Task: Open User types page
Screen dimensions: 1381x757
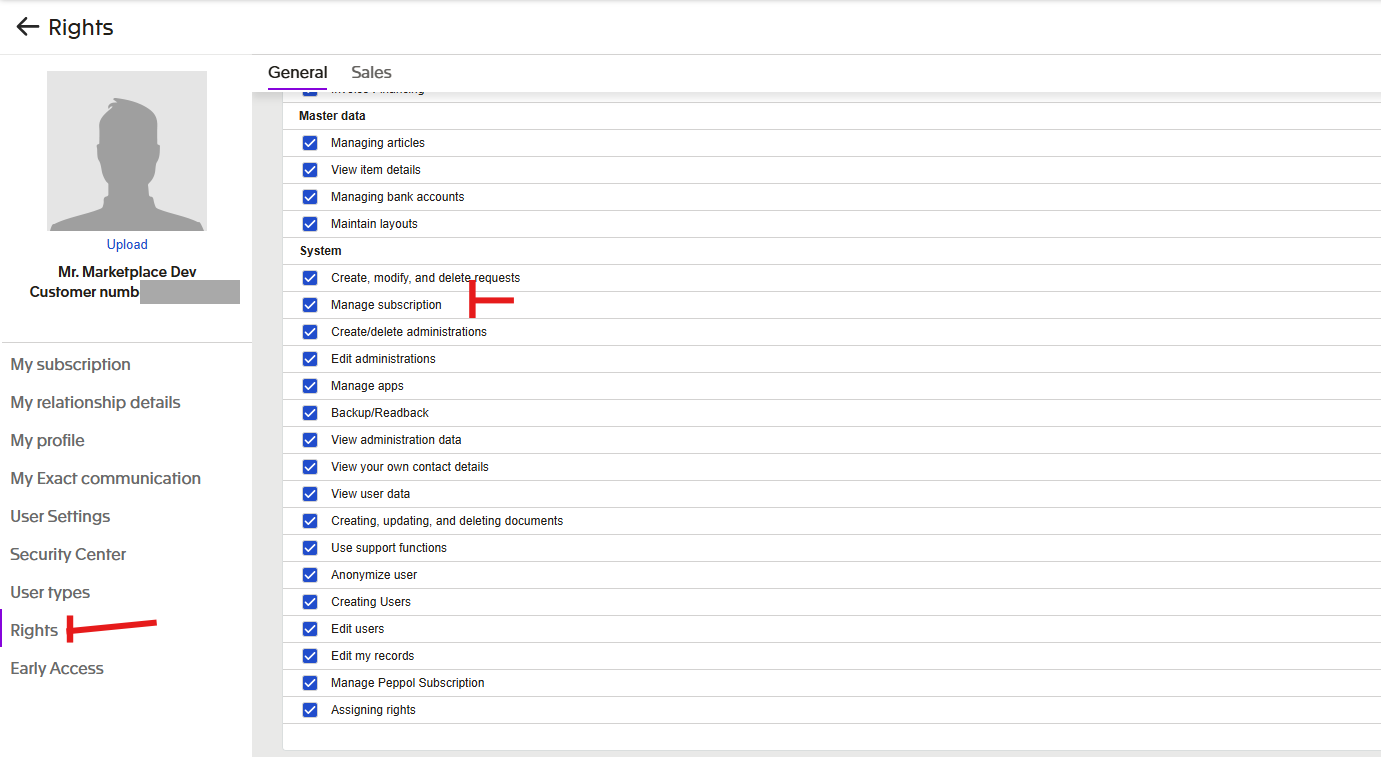Action: [x=50, y=592]
